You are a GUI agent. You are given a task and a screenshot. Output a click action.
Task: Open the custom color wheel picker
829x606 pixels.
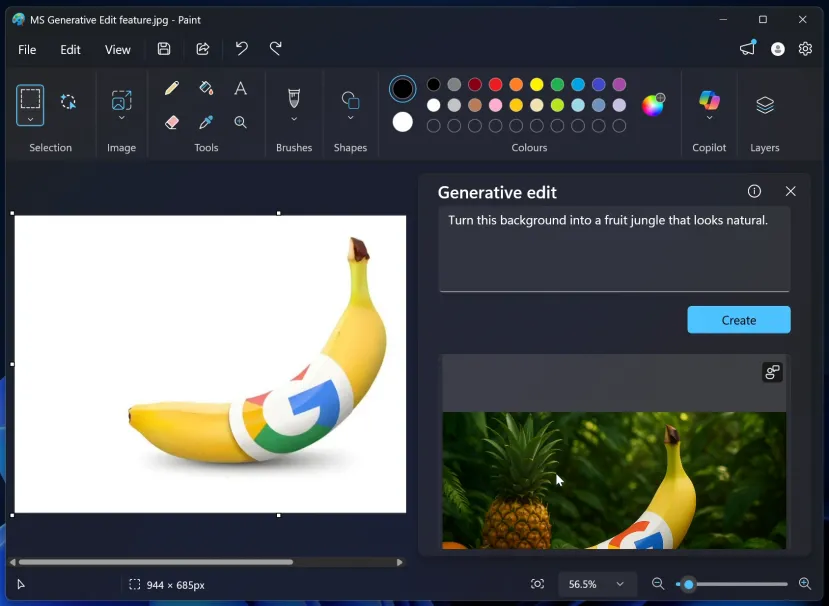pos(654,104)
